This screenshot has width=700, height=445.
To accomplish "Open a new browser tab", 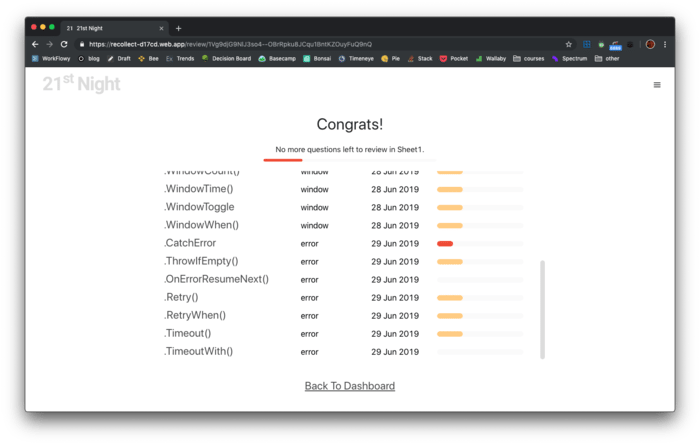I will 179,28.
